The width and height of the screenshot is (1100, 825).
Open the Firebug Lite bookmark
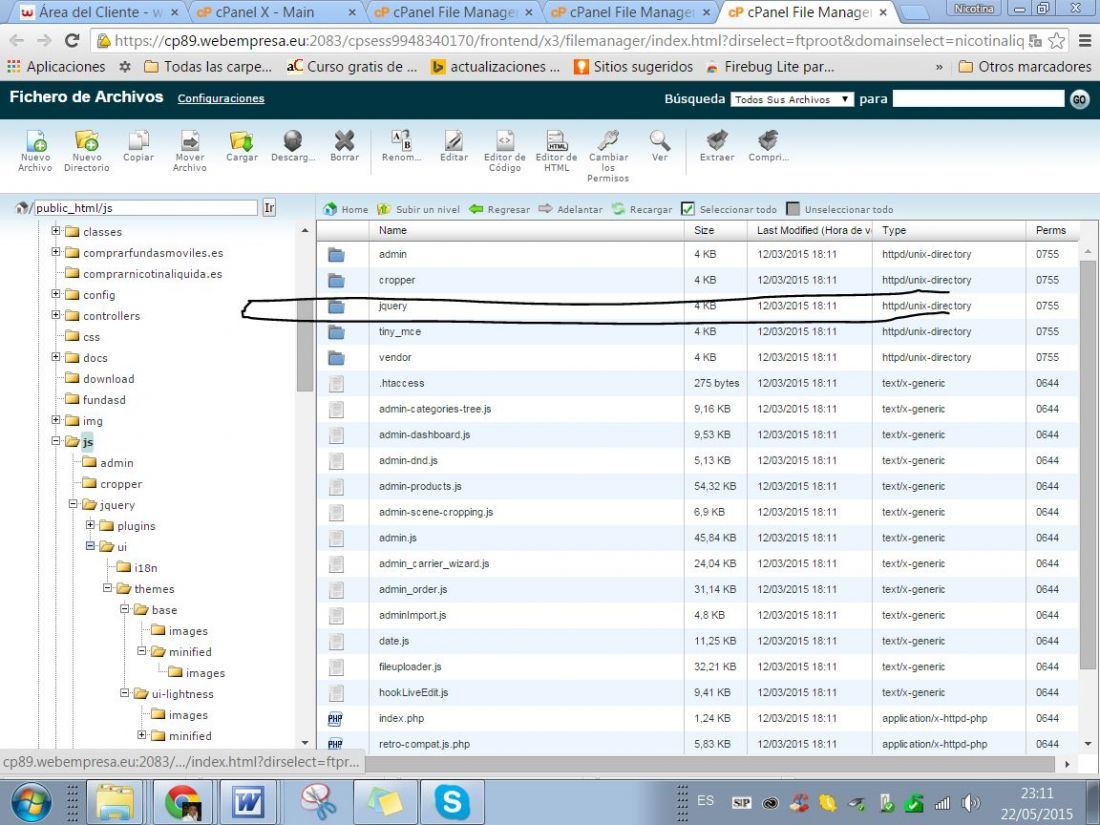click(x=770, y=67)
